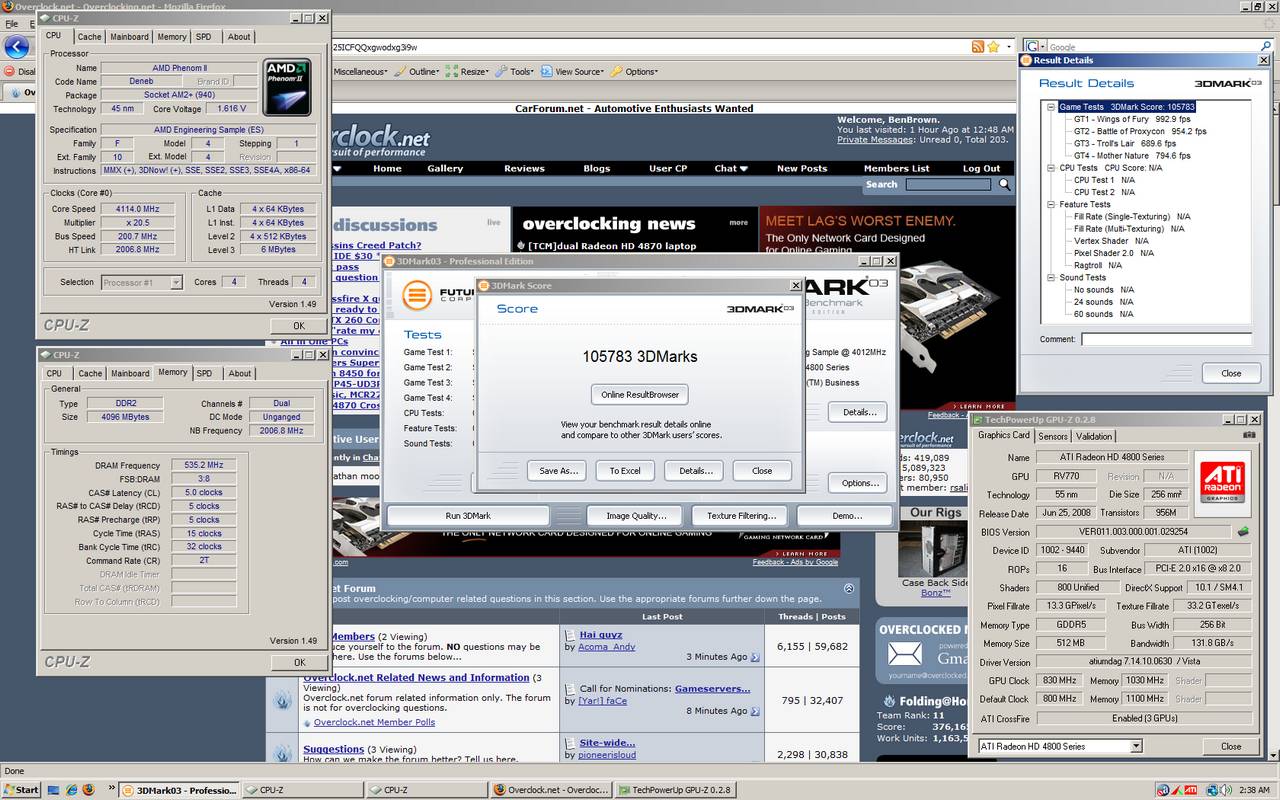The height and width of the screenshot is (800, 1280).
Task: Click Save As... in 3DMark Score dialog
Action: [559, 471]
